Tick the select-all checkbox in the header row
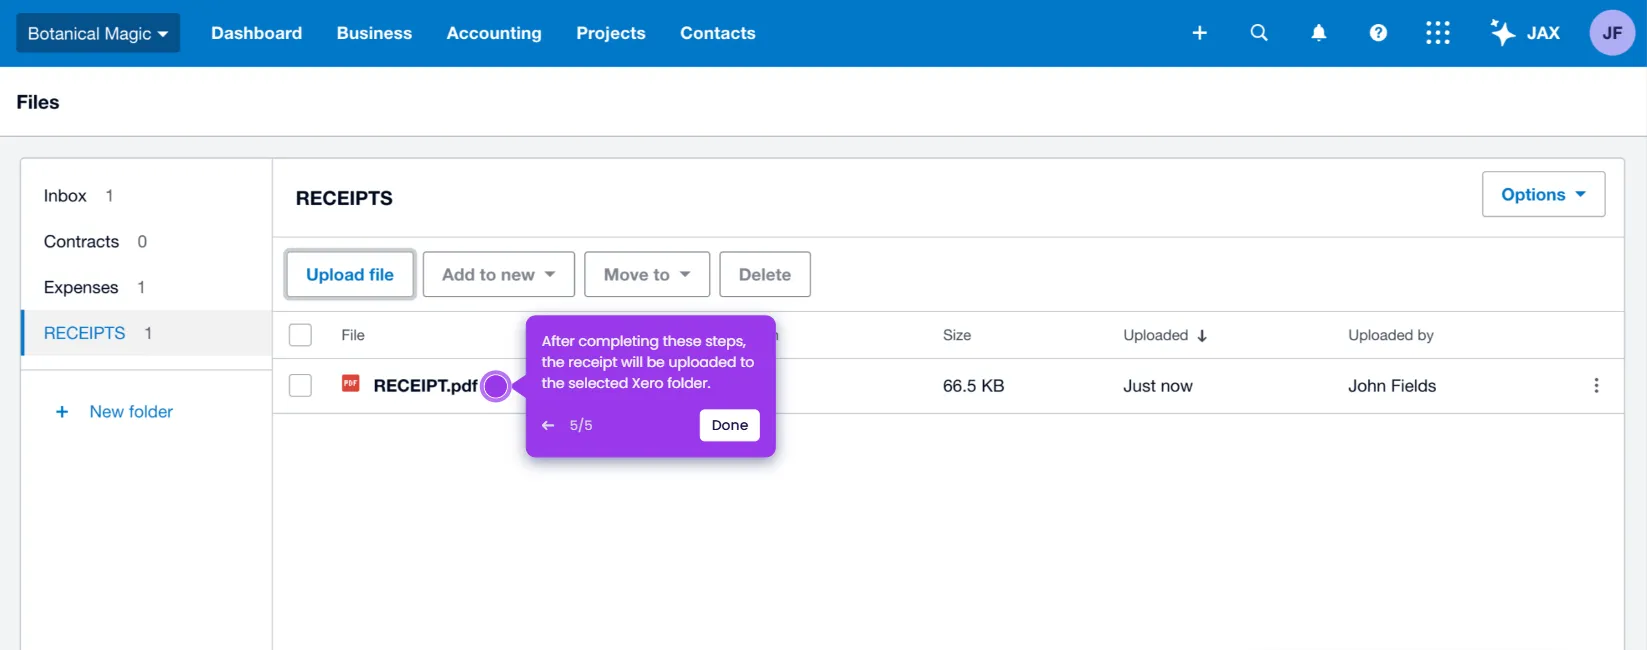1647x650 pixels. pyautogui.click(x=300, y=335)
